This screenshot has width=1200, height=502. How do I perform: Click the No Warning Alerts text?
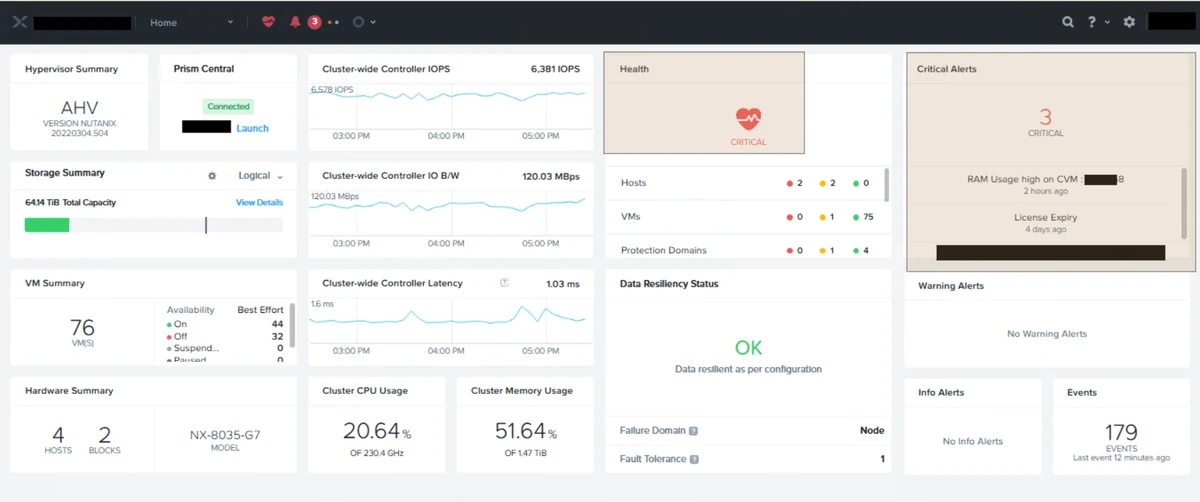pos(1047,334)
